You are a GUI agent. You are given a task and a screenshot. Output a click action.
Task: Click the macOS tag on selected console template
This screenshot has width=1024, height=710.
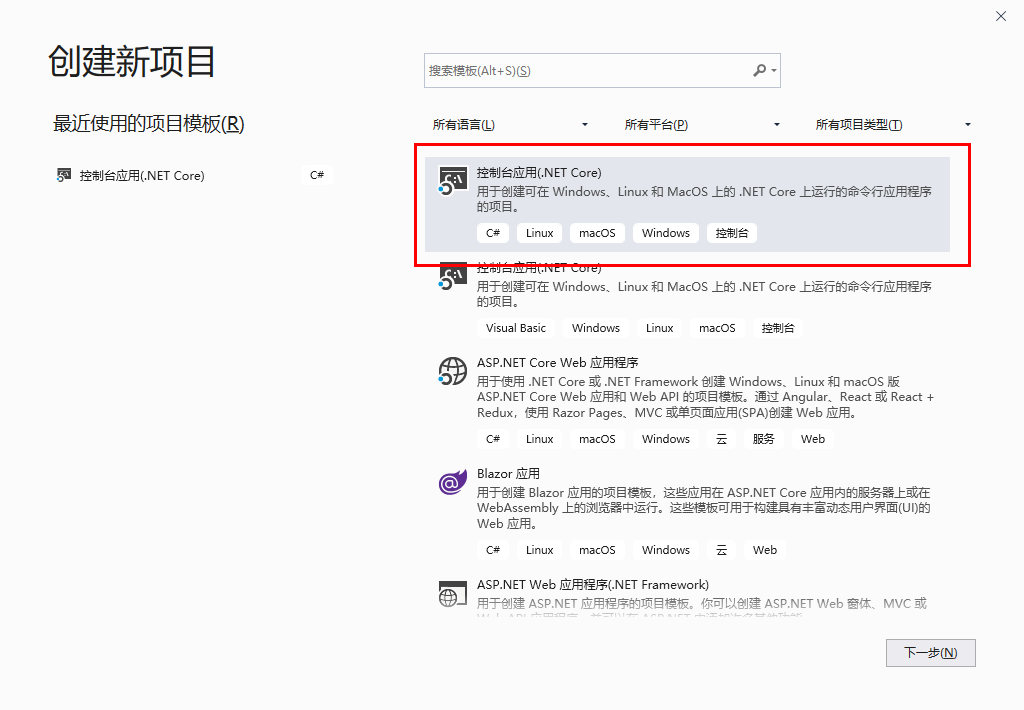coord(597,233)
